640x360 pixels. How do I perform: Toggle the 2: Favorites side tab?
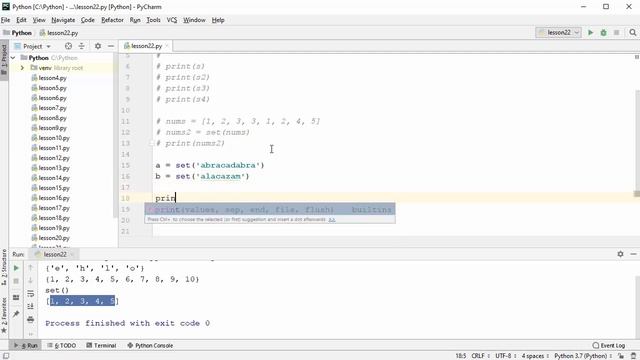(4, 315)
